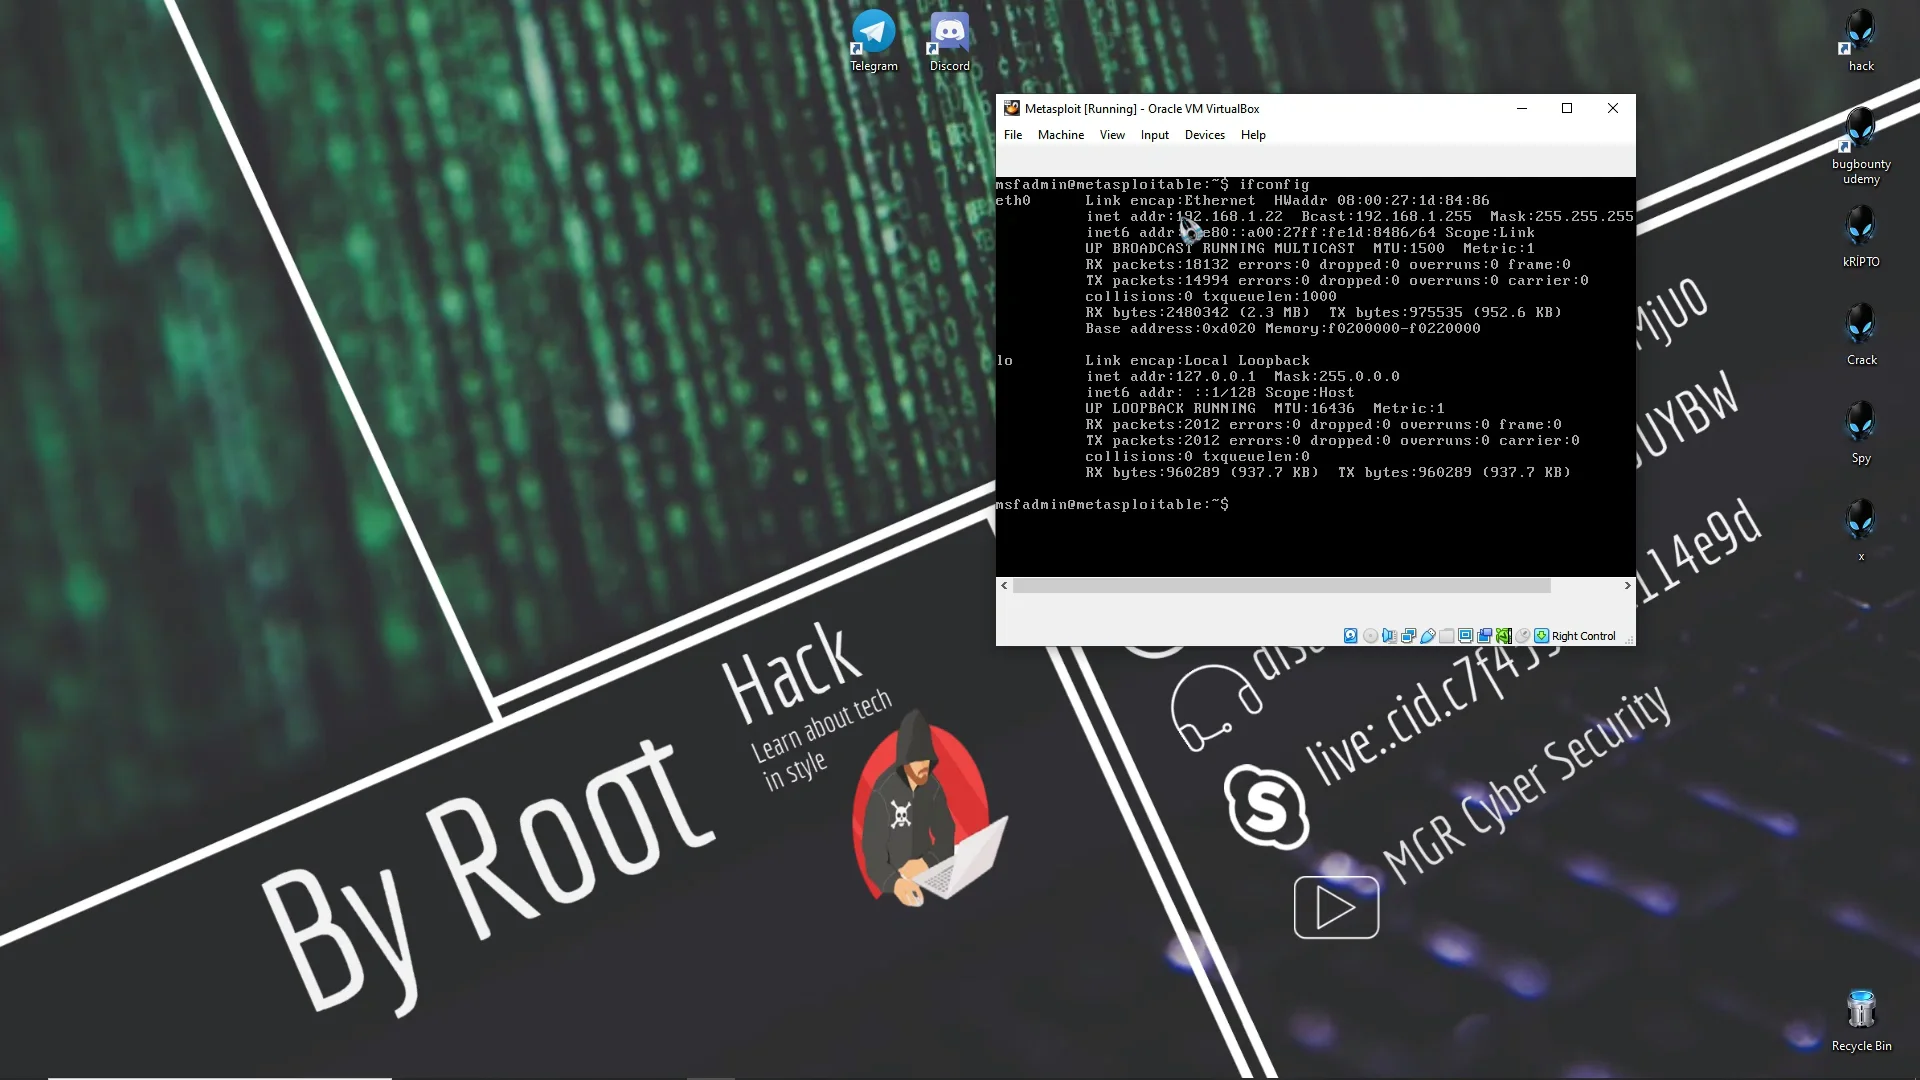Click the shared folders status icon
This screenshot has width=1920, height=1080.
(1447, 636)
